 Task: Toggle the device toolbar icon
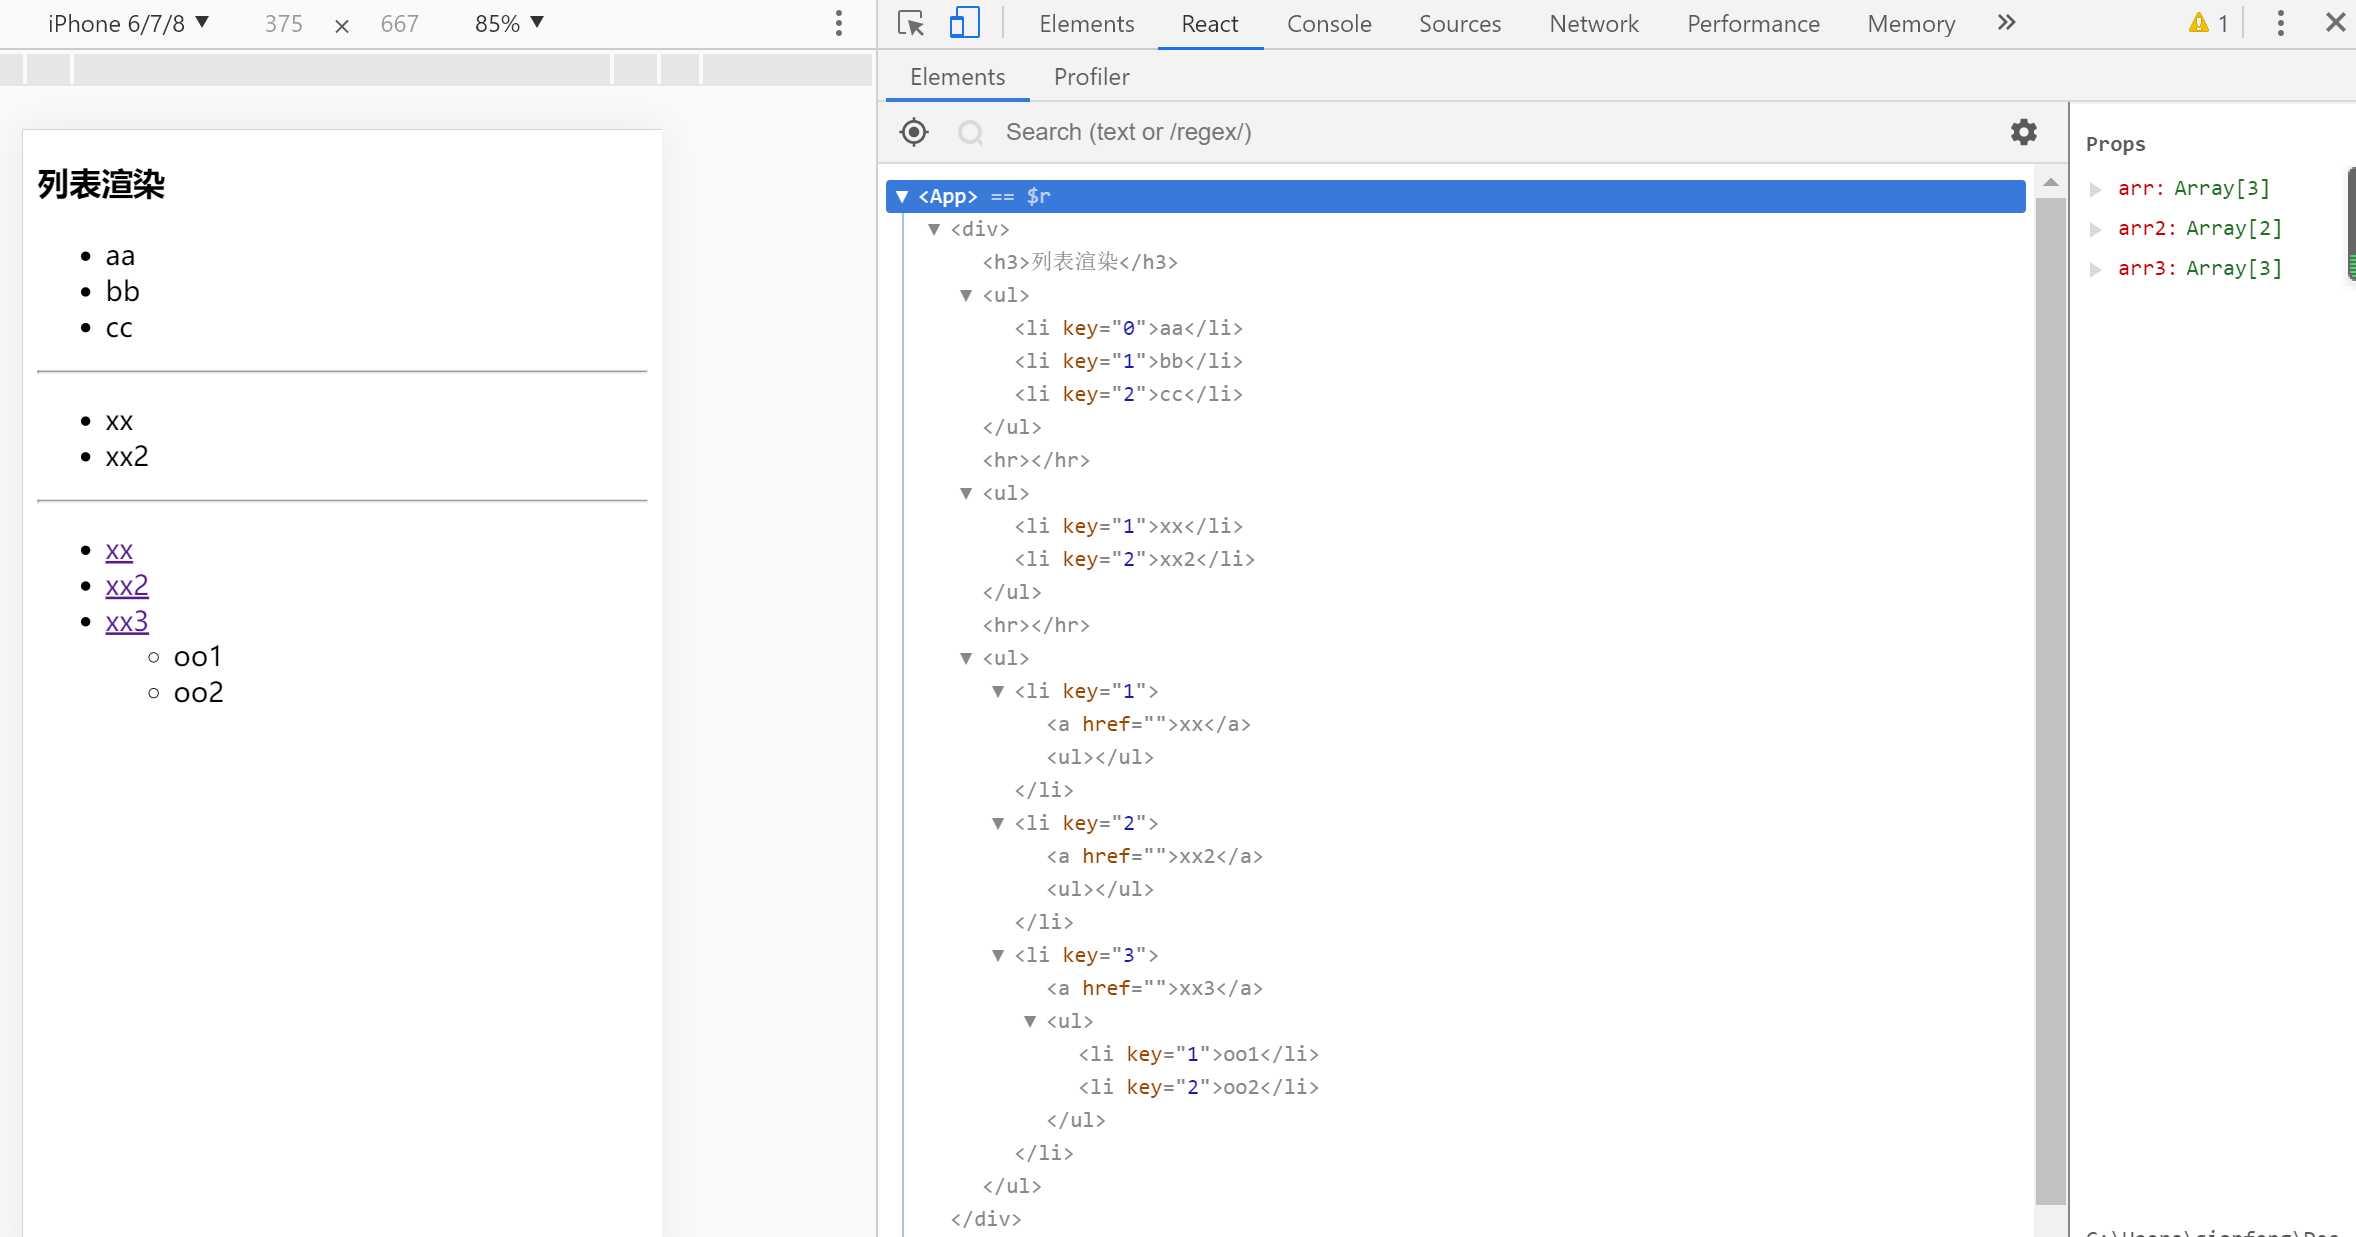[x=964, y=23]
